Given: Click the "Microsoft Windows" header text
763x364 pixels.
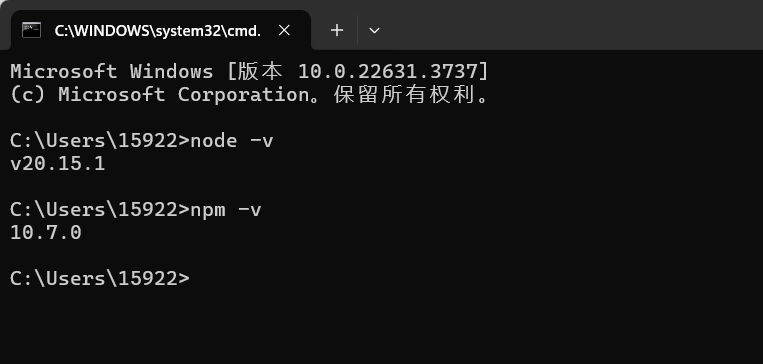Looking at the screenshot, I should coord(112,72).
